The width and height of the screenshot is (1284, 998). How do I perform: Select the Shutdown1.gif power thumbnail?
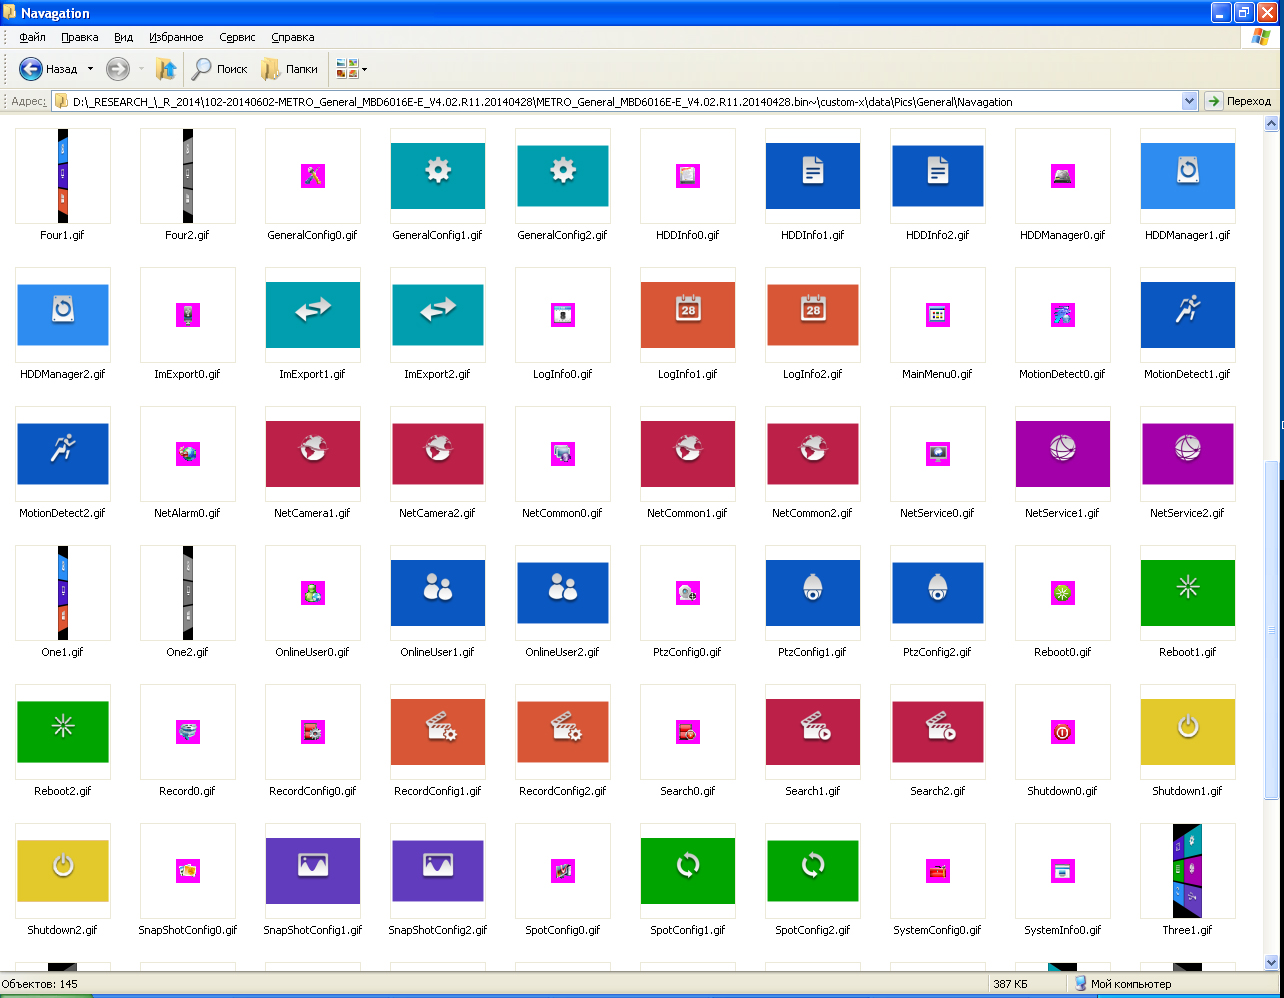tap(1187, 732)
